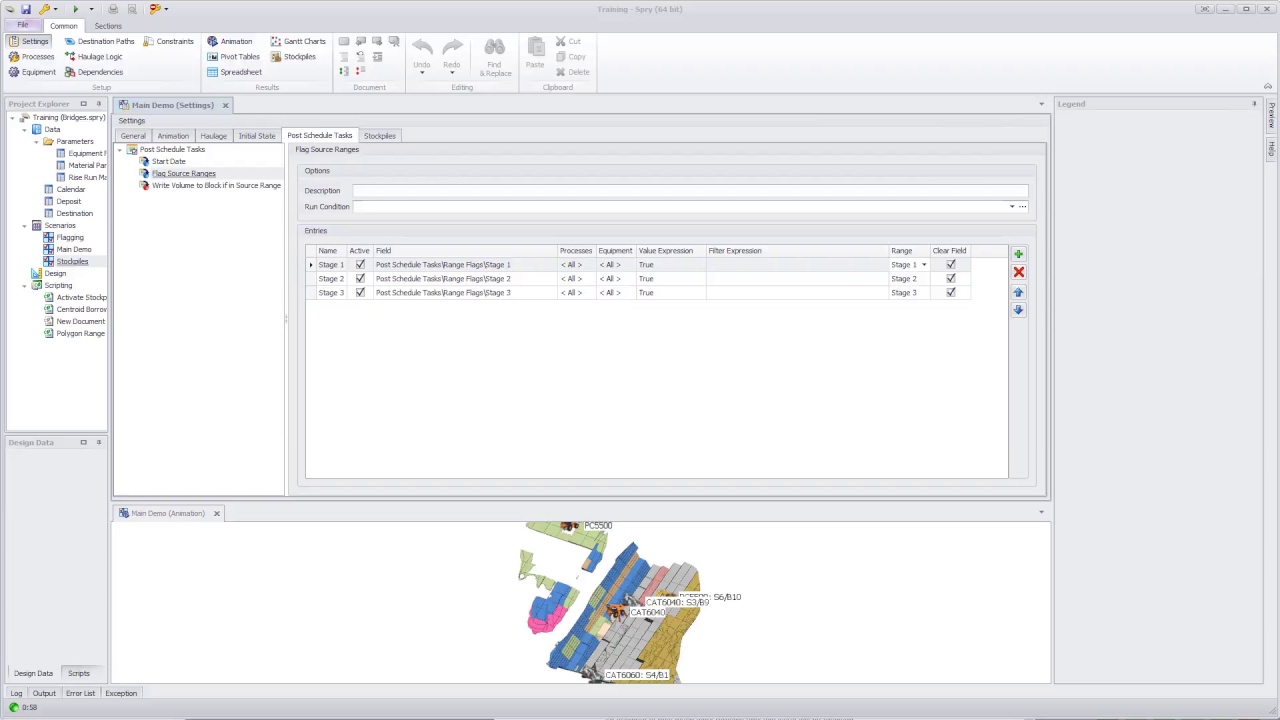The width and height of the screenshot is (1280, 720).
Task: Open Dependencies setup
Action: 93,72
